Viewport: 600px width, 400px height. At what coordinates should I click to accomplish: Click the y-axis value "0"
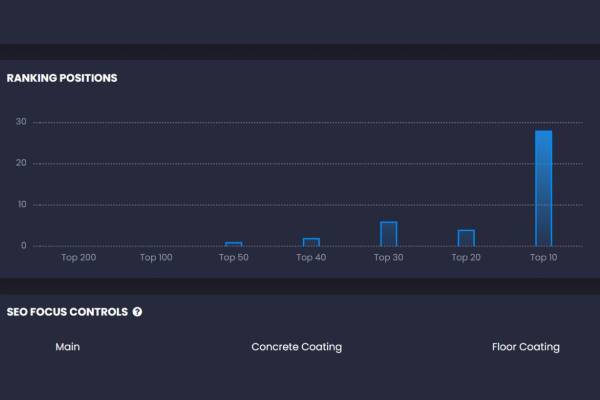click(x=24, y=245)
